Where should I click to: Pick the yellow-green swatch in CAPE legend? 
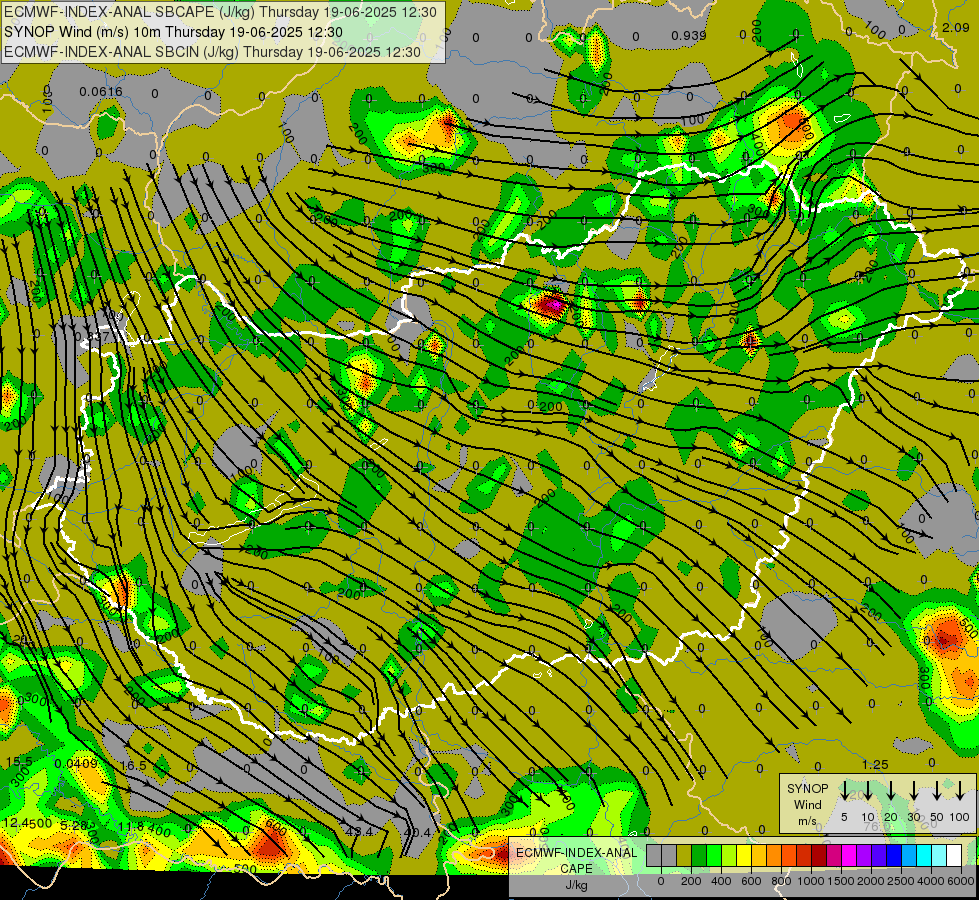point(729,856)
